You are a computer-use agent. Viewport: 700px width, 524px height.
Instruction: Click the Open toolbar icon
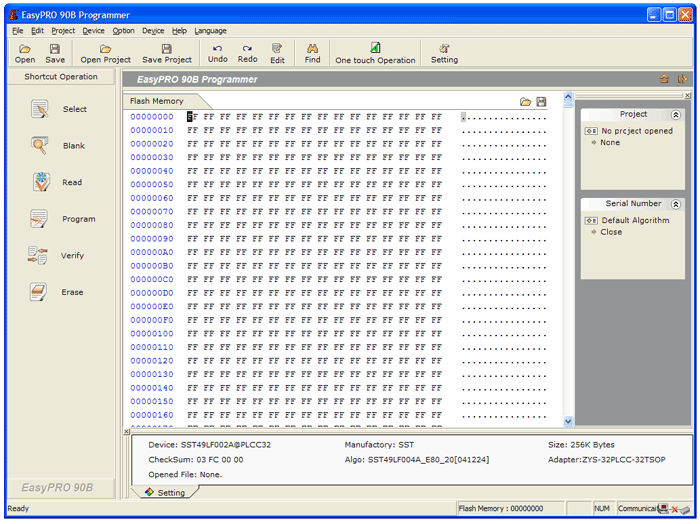[x=25, y=53]
